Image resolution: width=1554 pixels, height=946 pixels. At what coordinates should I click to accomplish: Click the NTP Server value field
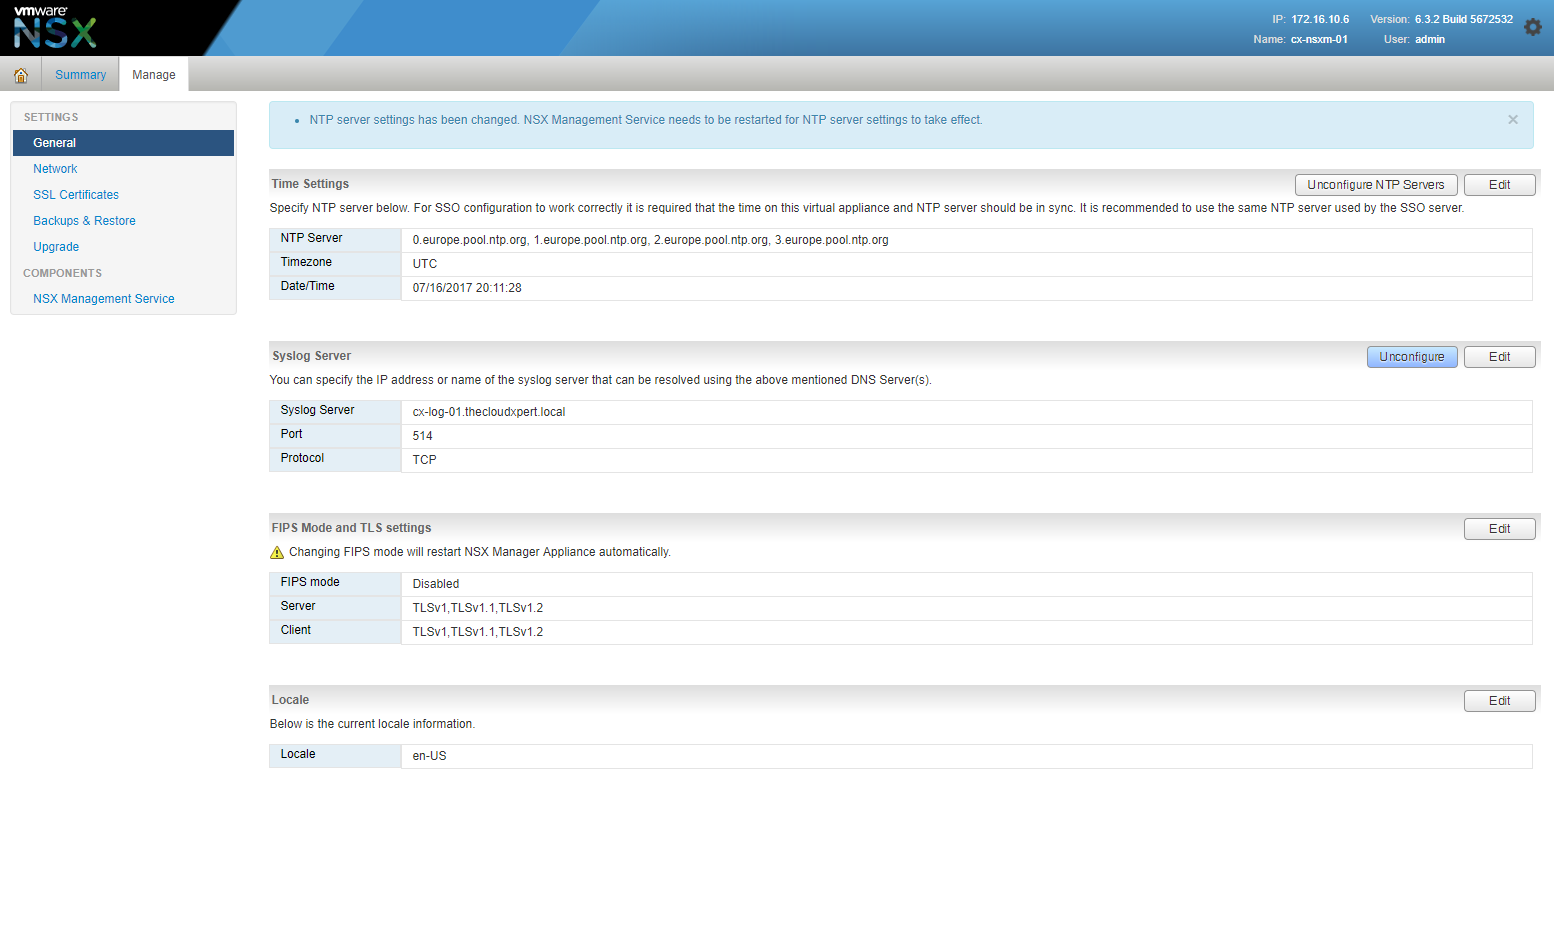(x=650, y=240)
